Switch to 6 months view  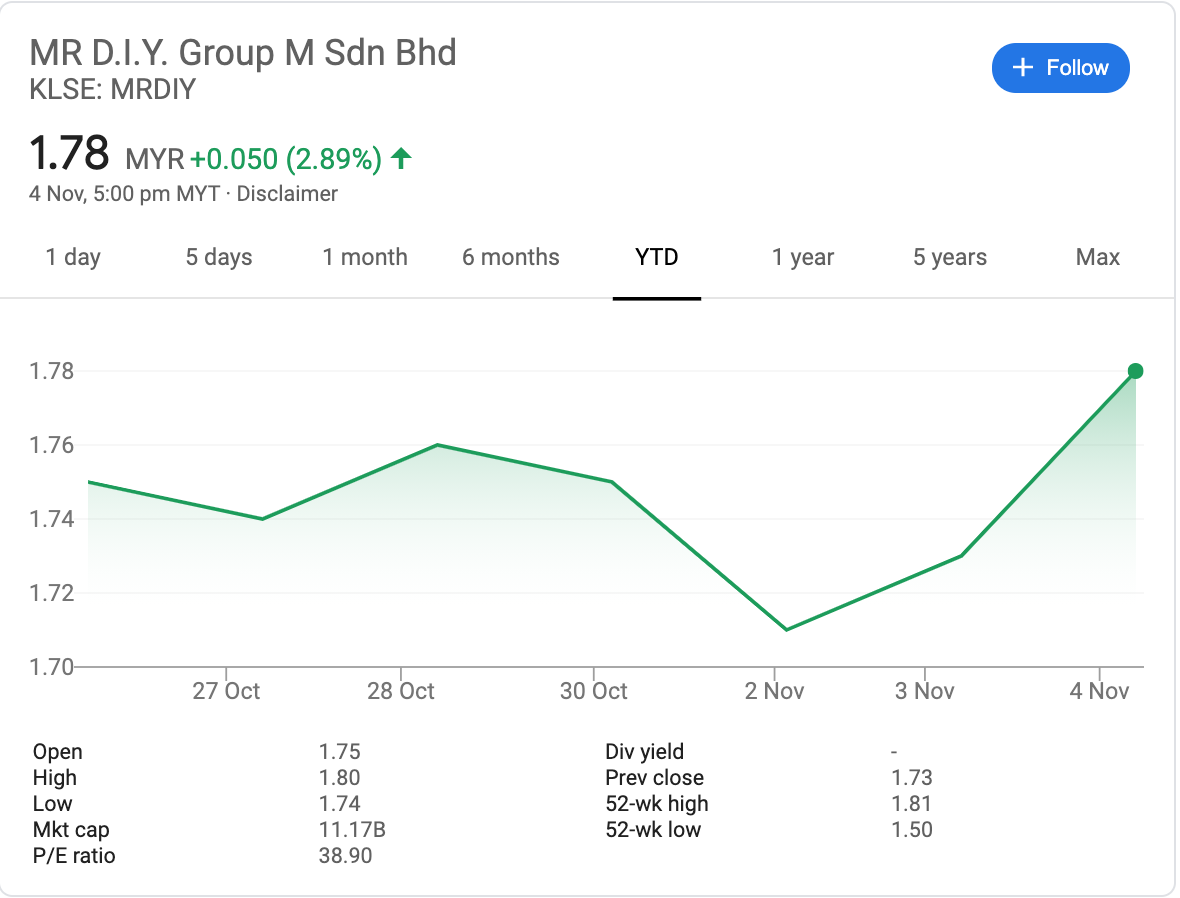[511, 257]
